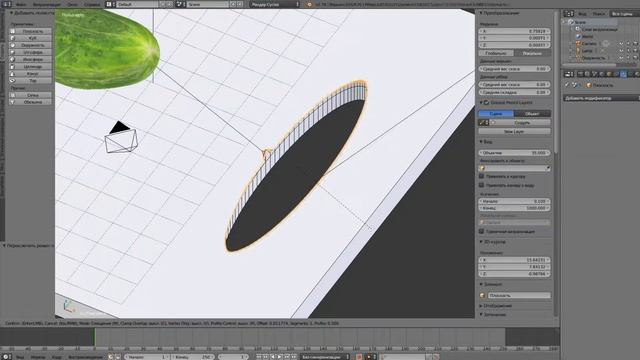Open the render engine Cycles dropdown
This screenshot has height=360, width=640.
[x=274, y=4]
